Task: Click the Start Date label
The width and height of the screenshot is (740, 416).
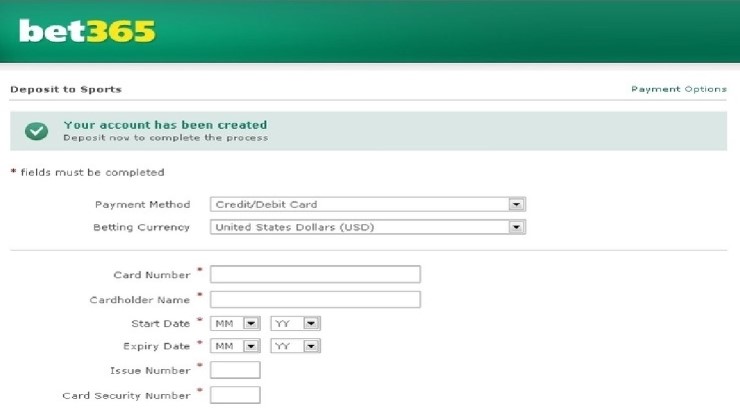Action: click(x=160, y=323)
